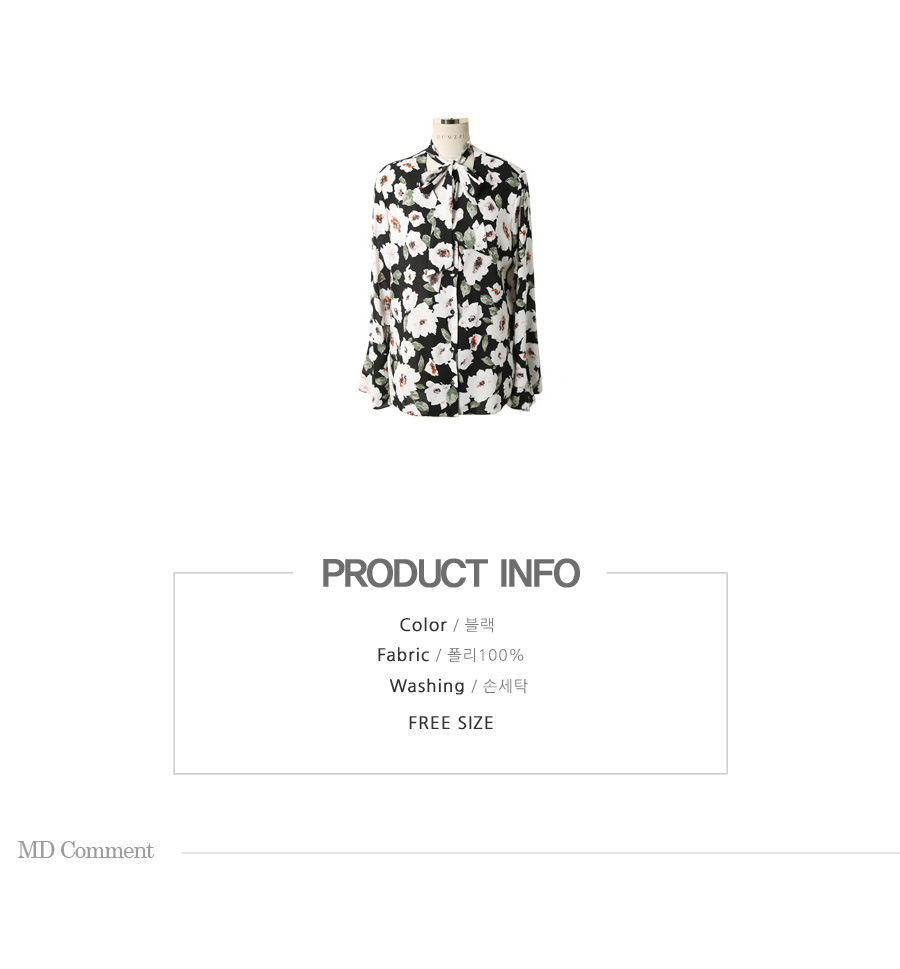This screenshot has height=969, width=900.
Task: Click the product info box bottom border
Action: click(x=451, y=773)
